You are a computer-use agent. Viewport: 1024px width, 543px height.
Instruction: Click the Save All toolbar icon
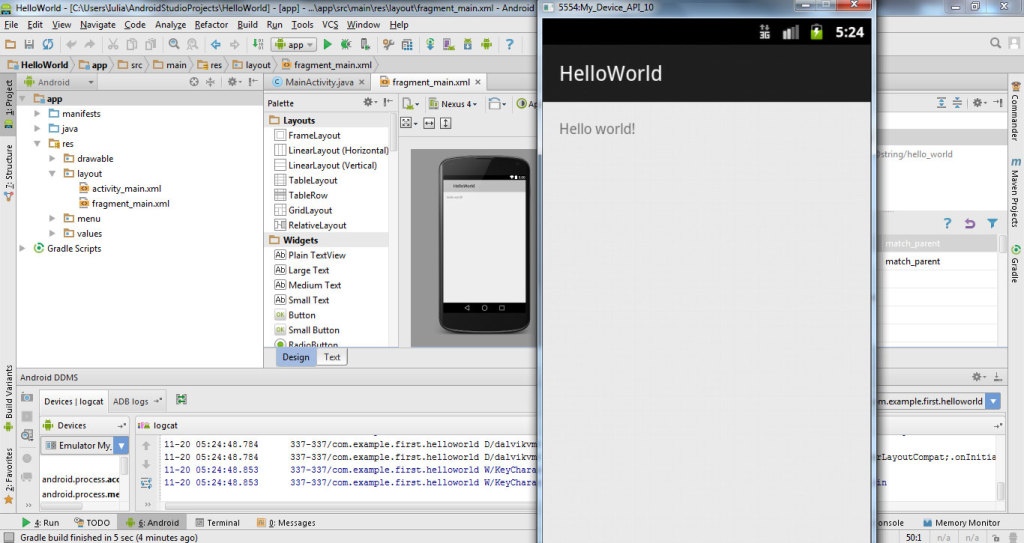(29, 44)
